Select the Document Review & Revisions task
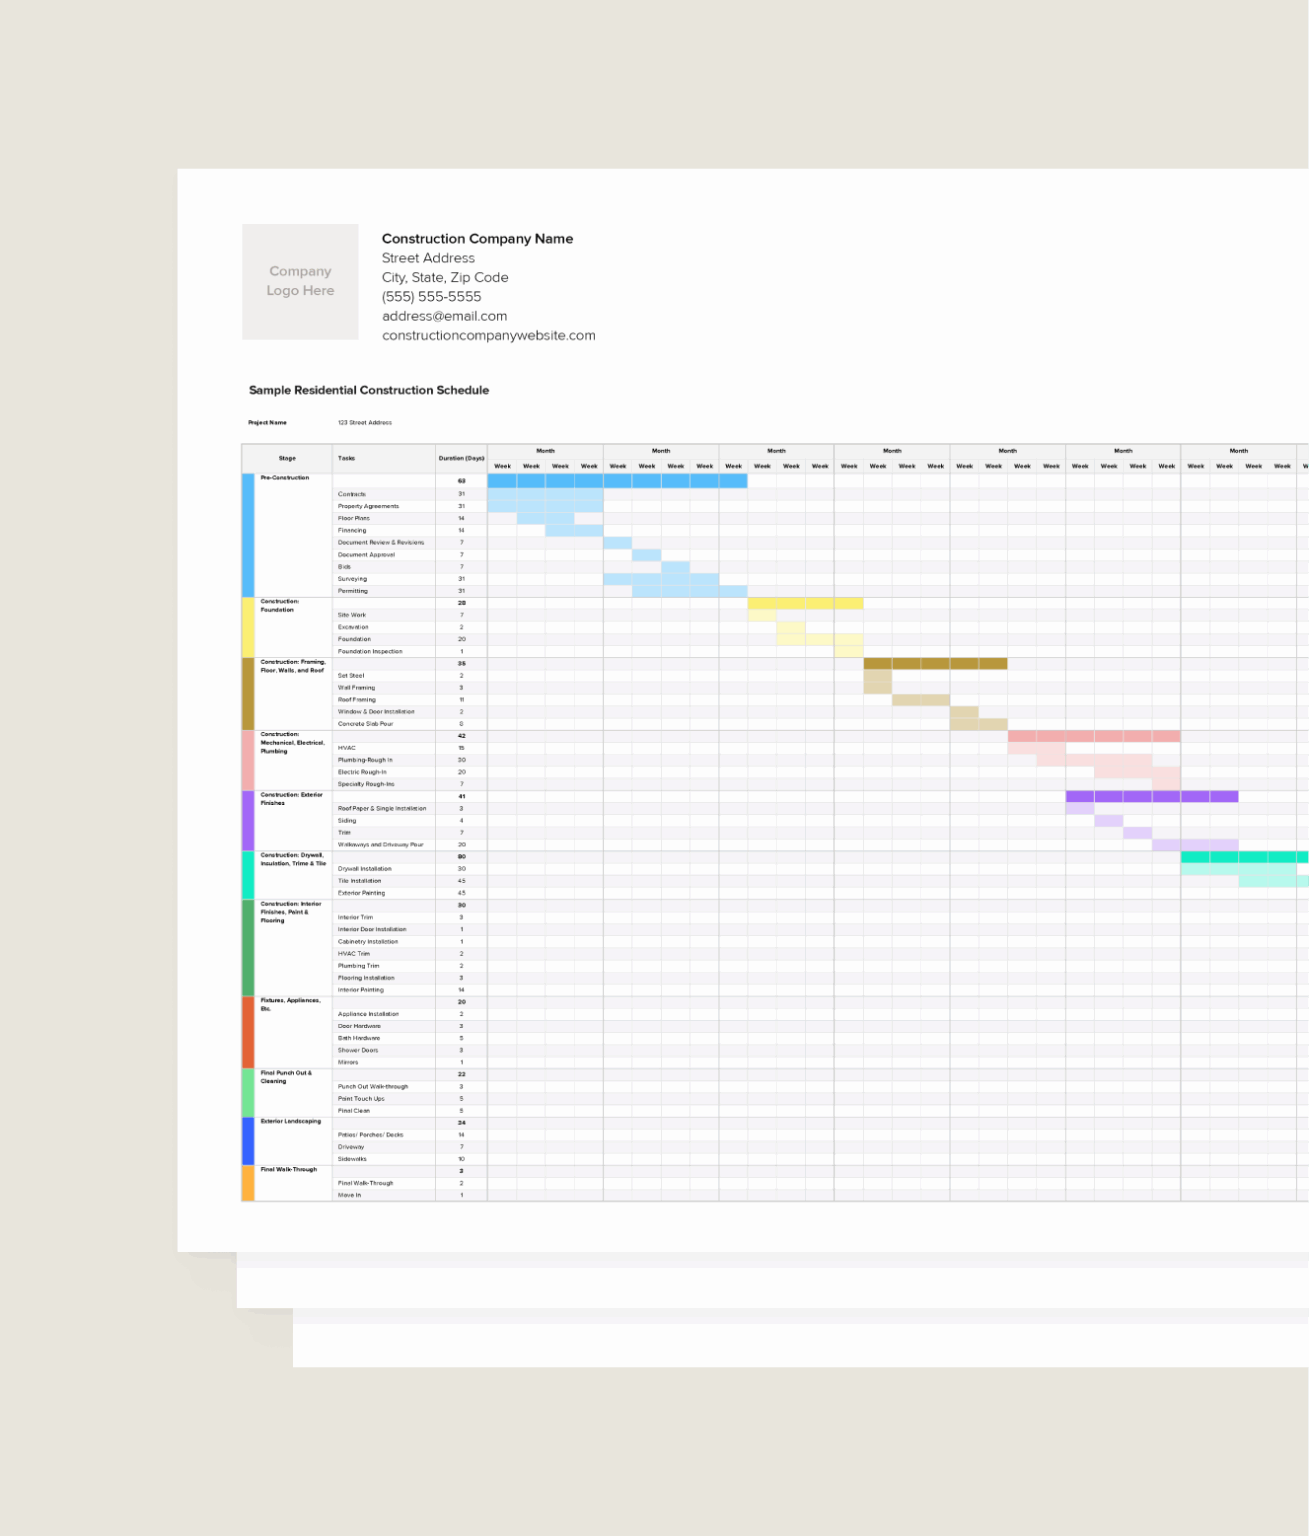 [x=381, y=542]
